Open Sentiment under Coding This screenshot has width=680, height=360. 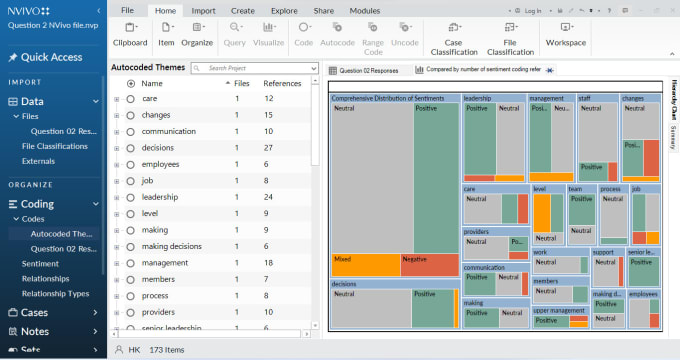tap(40, 264)
